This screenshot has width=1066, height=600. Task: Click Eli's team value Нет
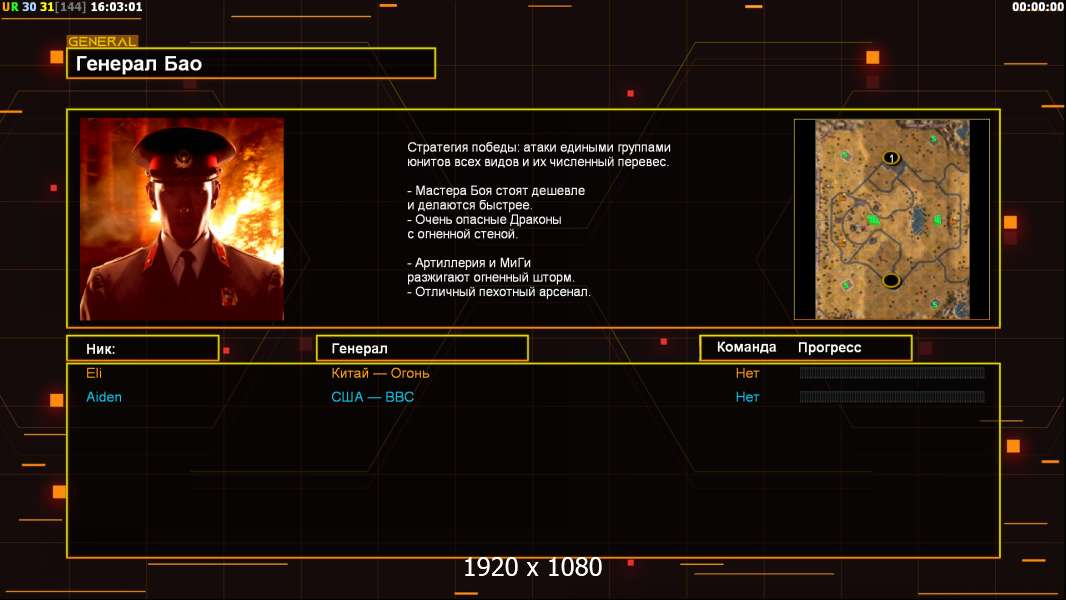tap(747, 373)
